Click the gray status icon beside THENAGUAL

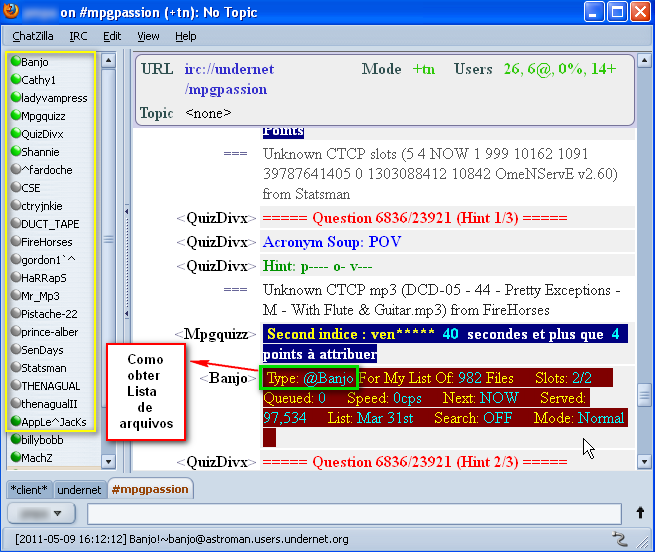tap(16, 385)
